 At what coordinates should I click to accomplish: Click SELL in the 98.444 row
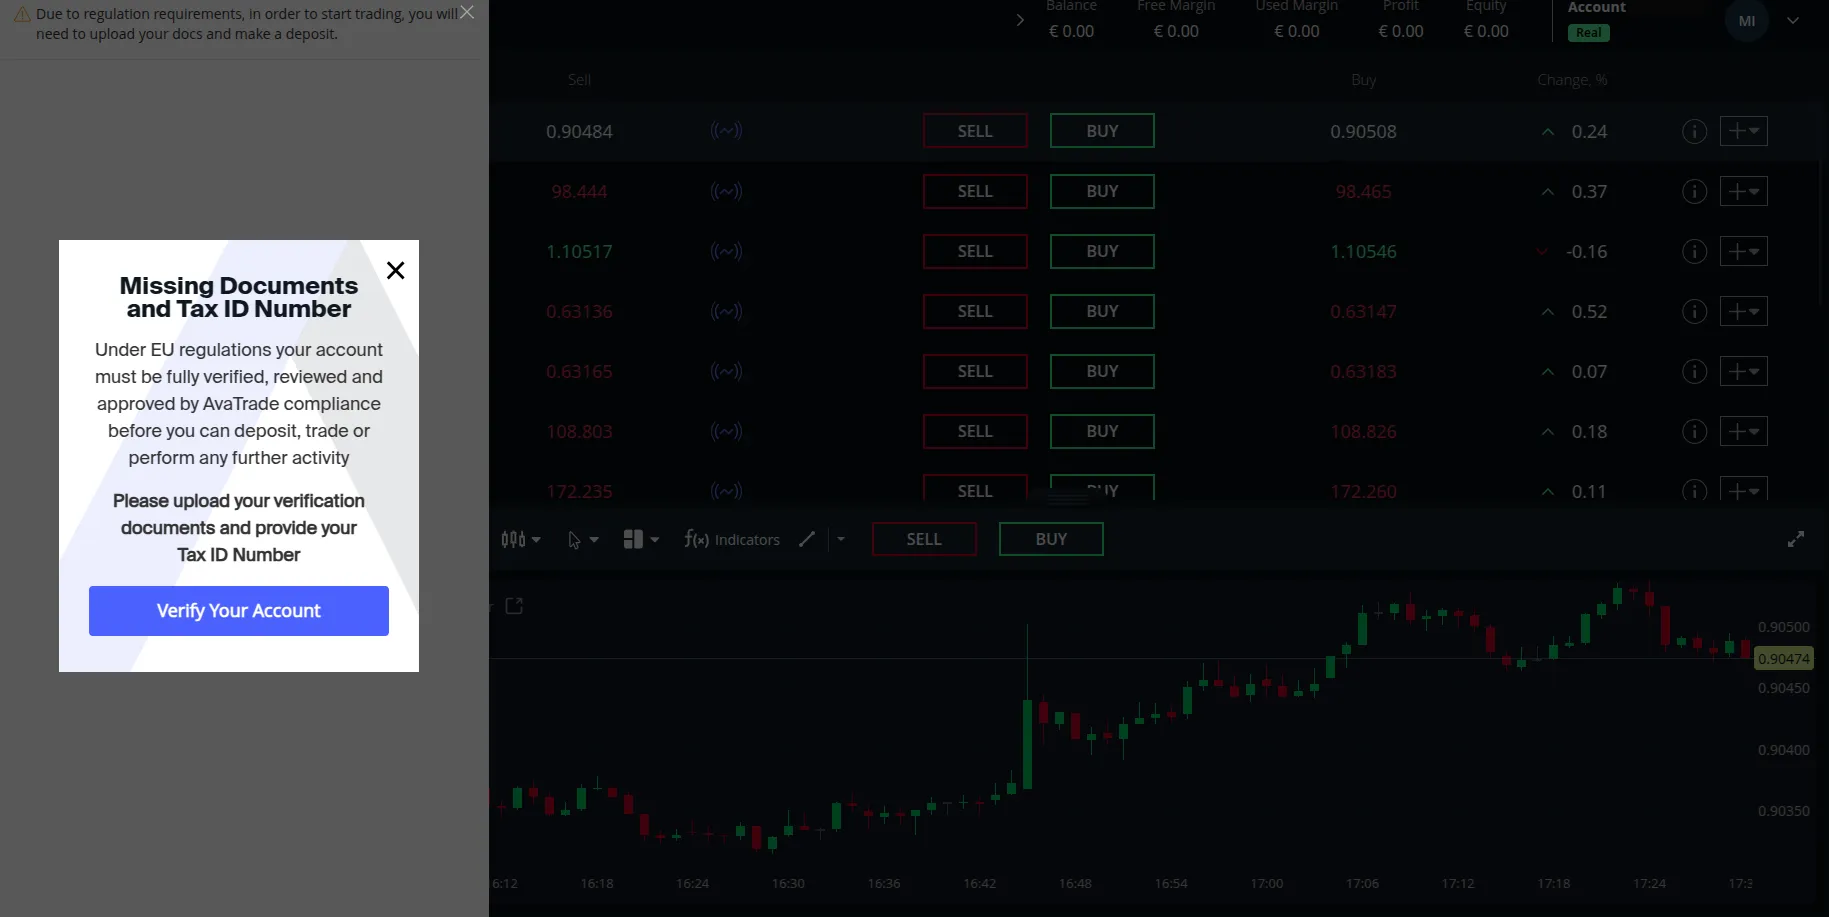[975, 191]
